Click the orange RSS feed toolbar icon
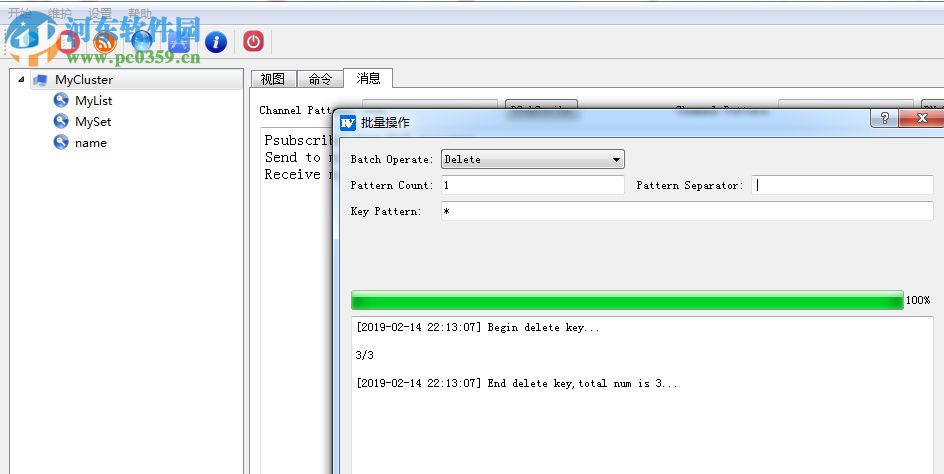Viewport: 944px width, 474px height. point(105,42)
